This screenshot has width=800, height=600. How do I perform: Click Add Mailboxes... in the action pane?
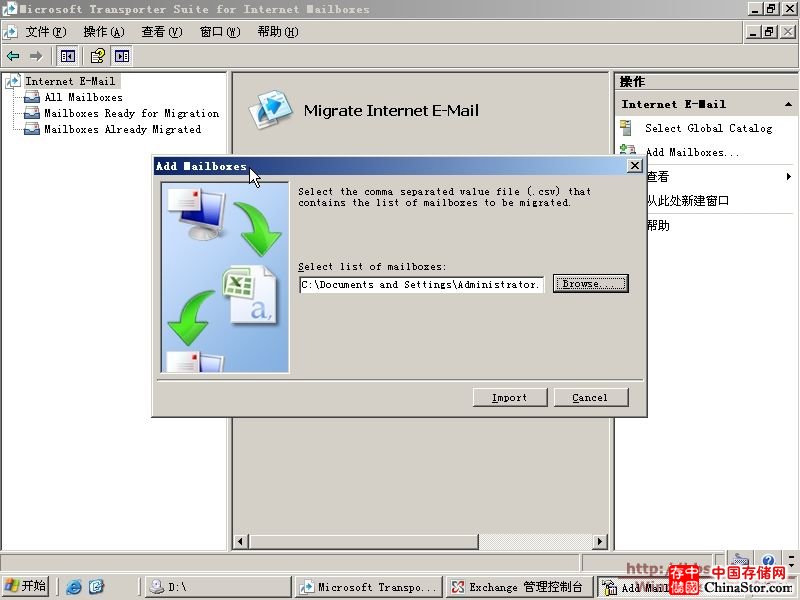pos(692,152)
